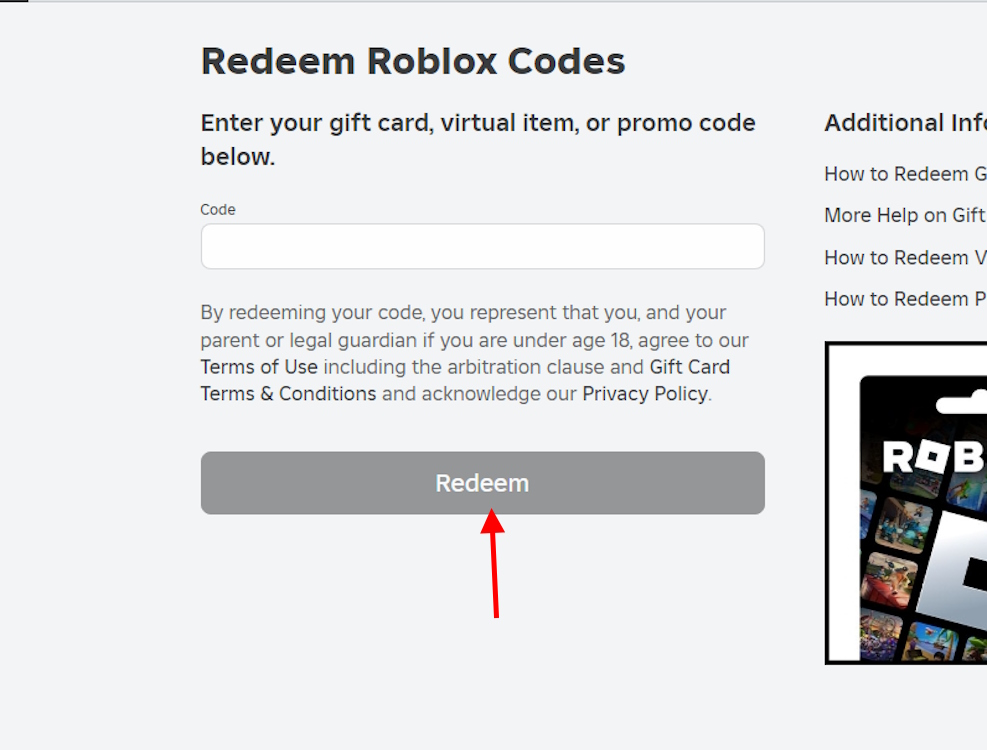Read the Privacy Policy
Image resolution: width=987 pixels, height=750 pixels.
tap(644, 393)
